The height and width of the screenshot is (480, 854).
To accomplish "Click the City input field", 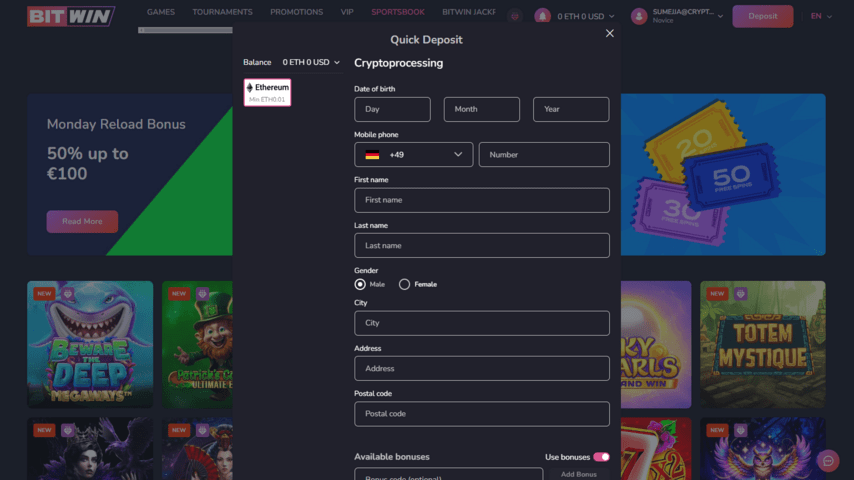I will point(481,323).
